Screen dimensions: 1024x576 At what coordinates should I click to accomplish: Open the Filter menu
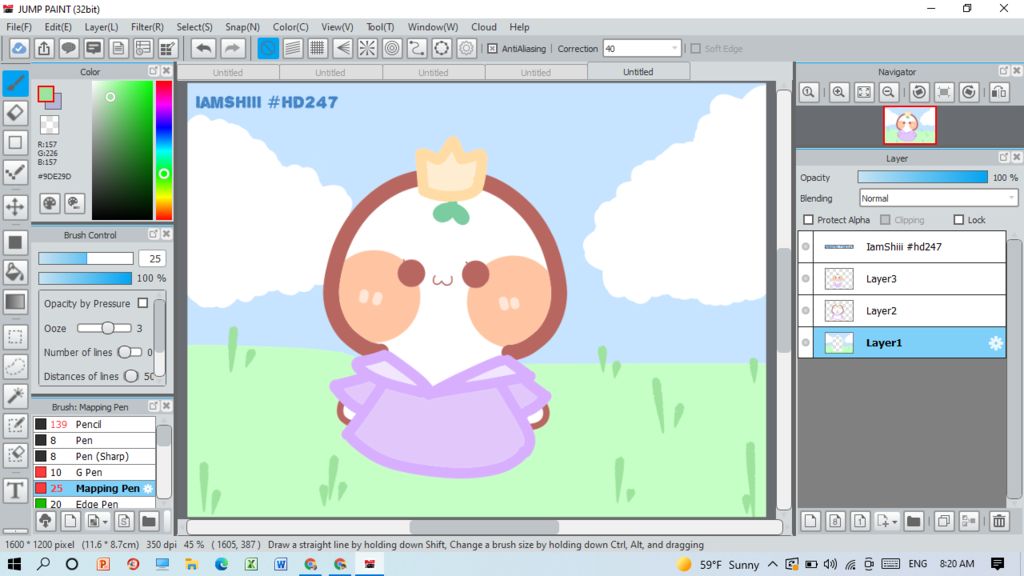point(147,27)
